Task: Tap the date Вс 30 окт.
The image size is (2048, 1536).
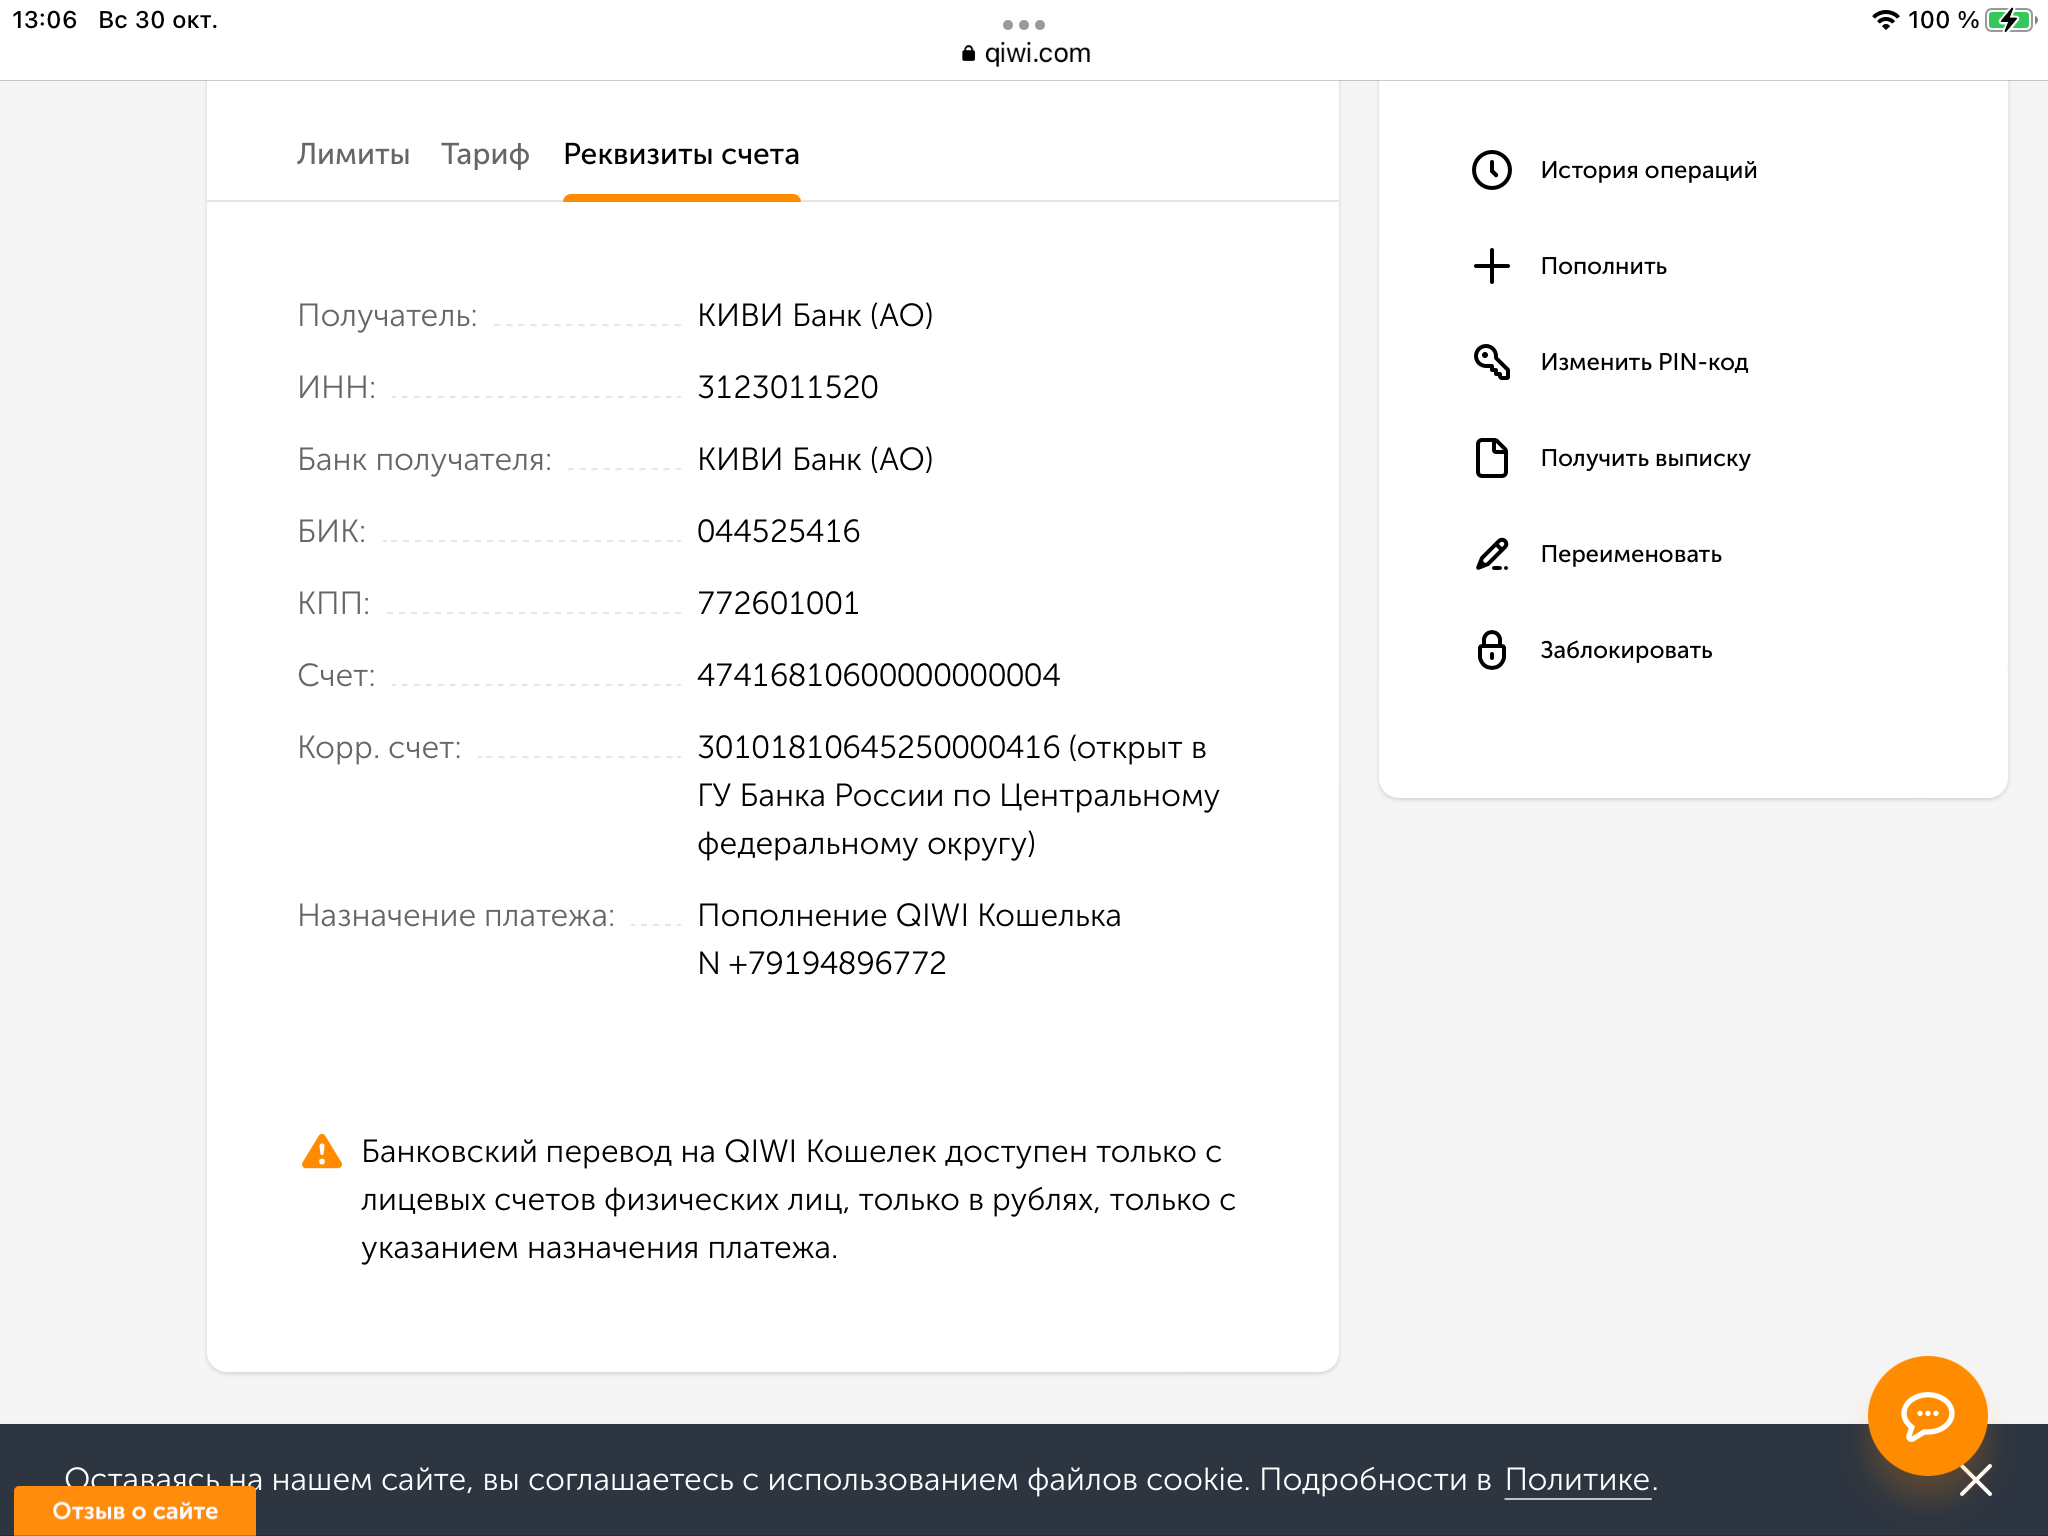Action: coord(158,20)
